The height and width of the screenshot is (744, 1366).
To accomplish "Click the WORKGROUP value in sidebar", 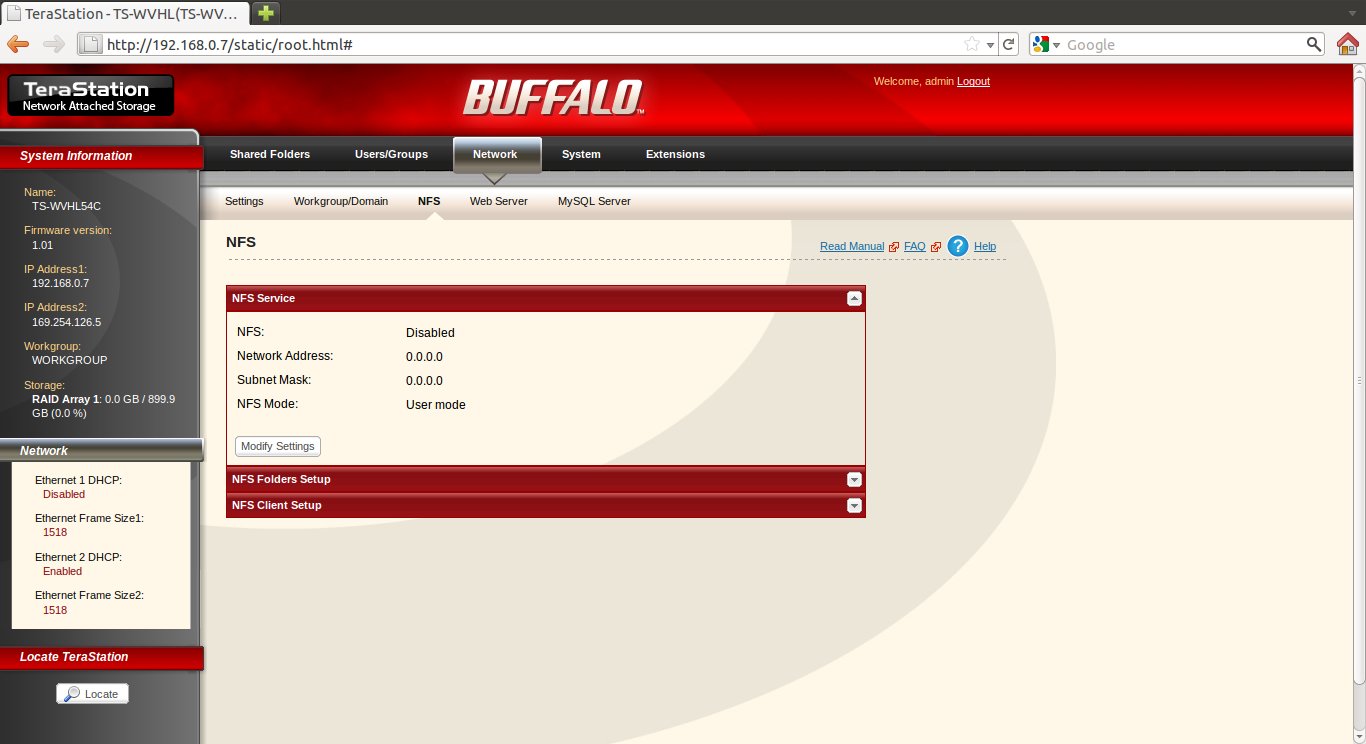I will pyautogui.click(x=70, y=360).
